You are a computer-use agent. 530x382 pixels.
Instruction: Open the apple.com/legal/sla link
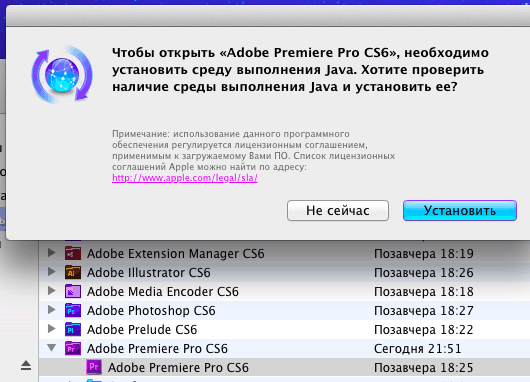[185, 178]
